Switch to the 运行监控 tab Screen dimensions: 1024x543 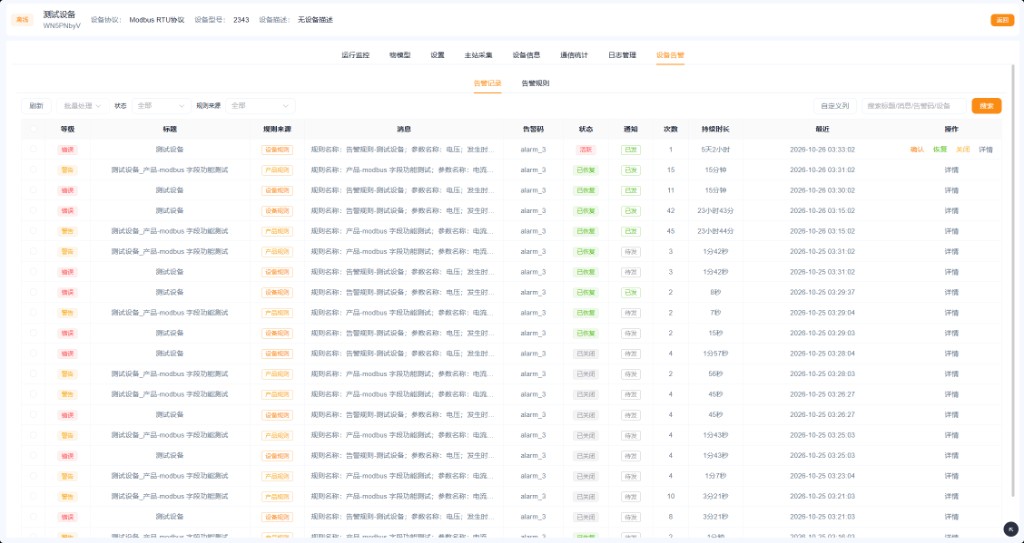355,55
